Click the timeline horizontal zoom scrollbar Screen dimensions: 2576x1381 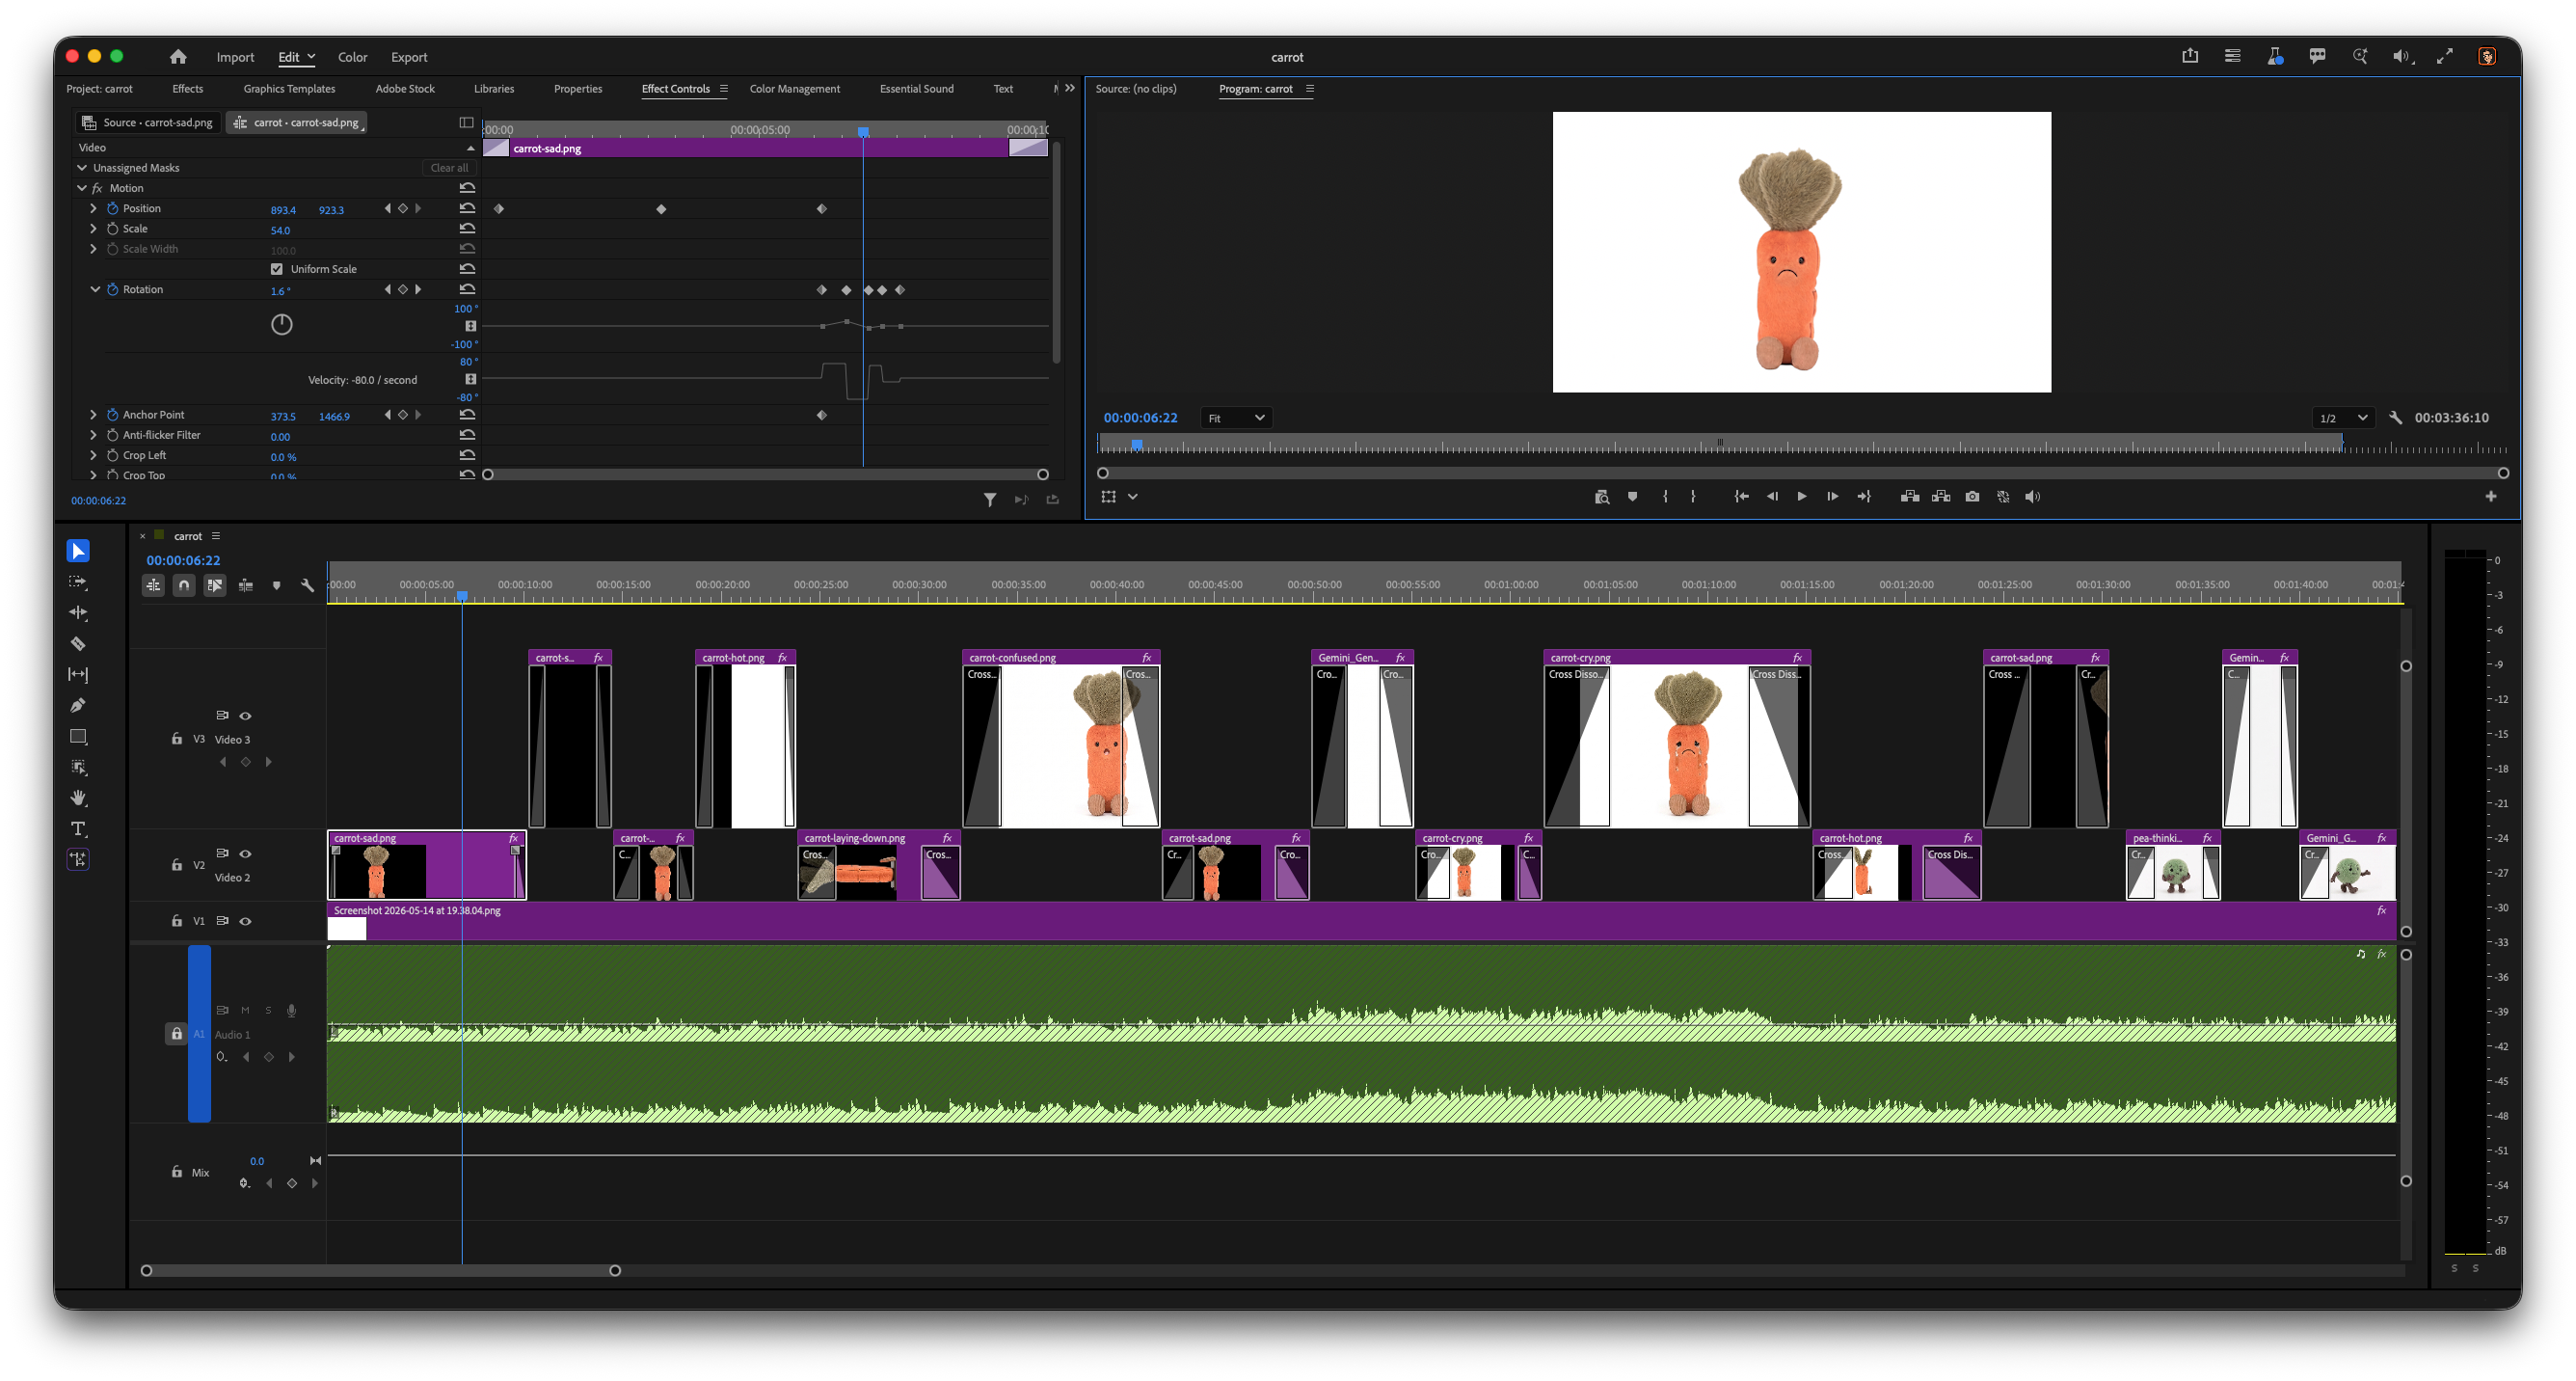coord(380,1271)
